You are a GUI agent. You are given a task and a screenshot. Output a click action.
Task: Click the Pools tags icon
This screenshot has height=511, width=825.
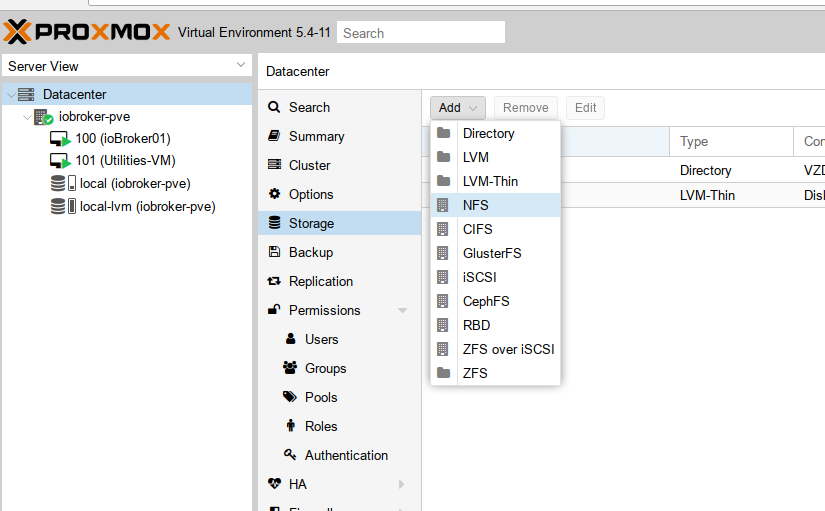click(x=290, y=396)
